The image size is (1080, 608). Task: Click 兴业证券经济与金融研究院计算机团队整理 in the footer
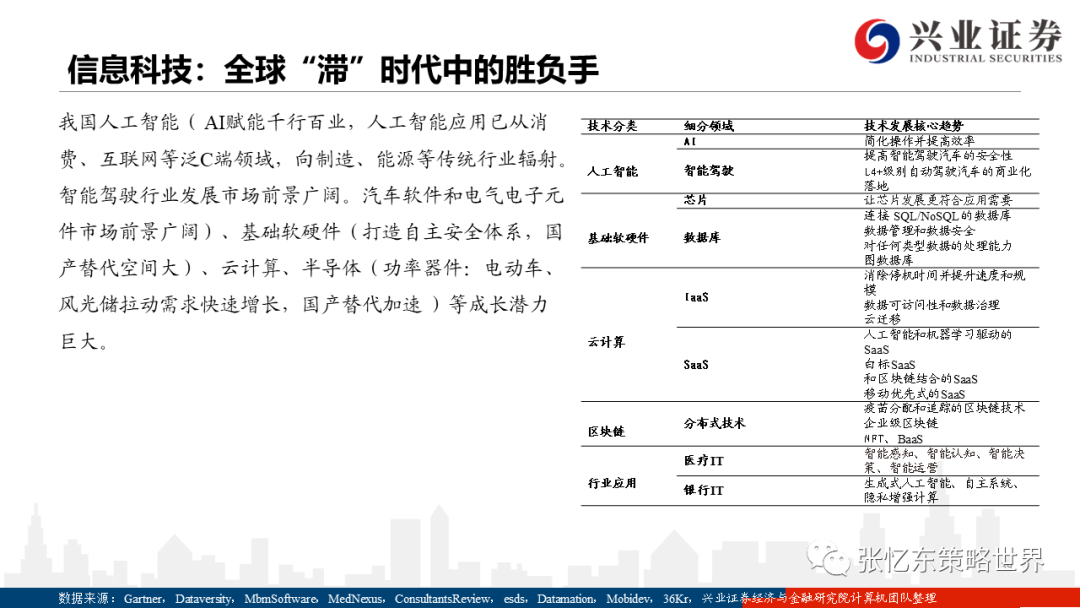819,598
